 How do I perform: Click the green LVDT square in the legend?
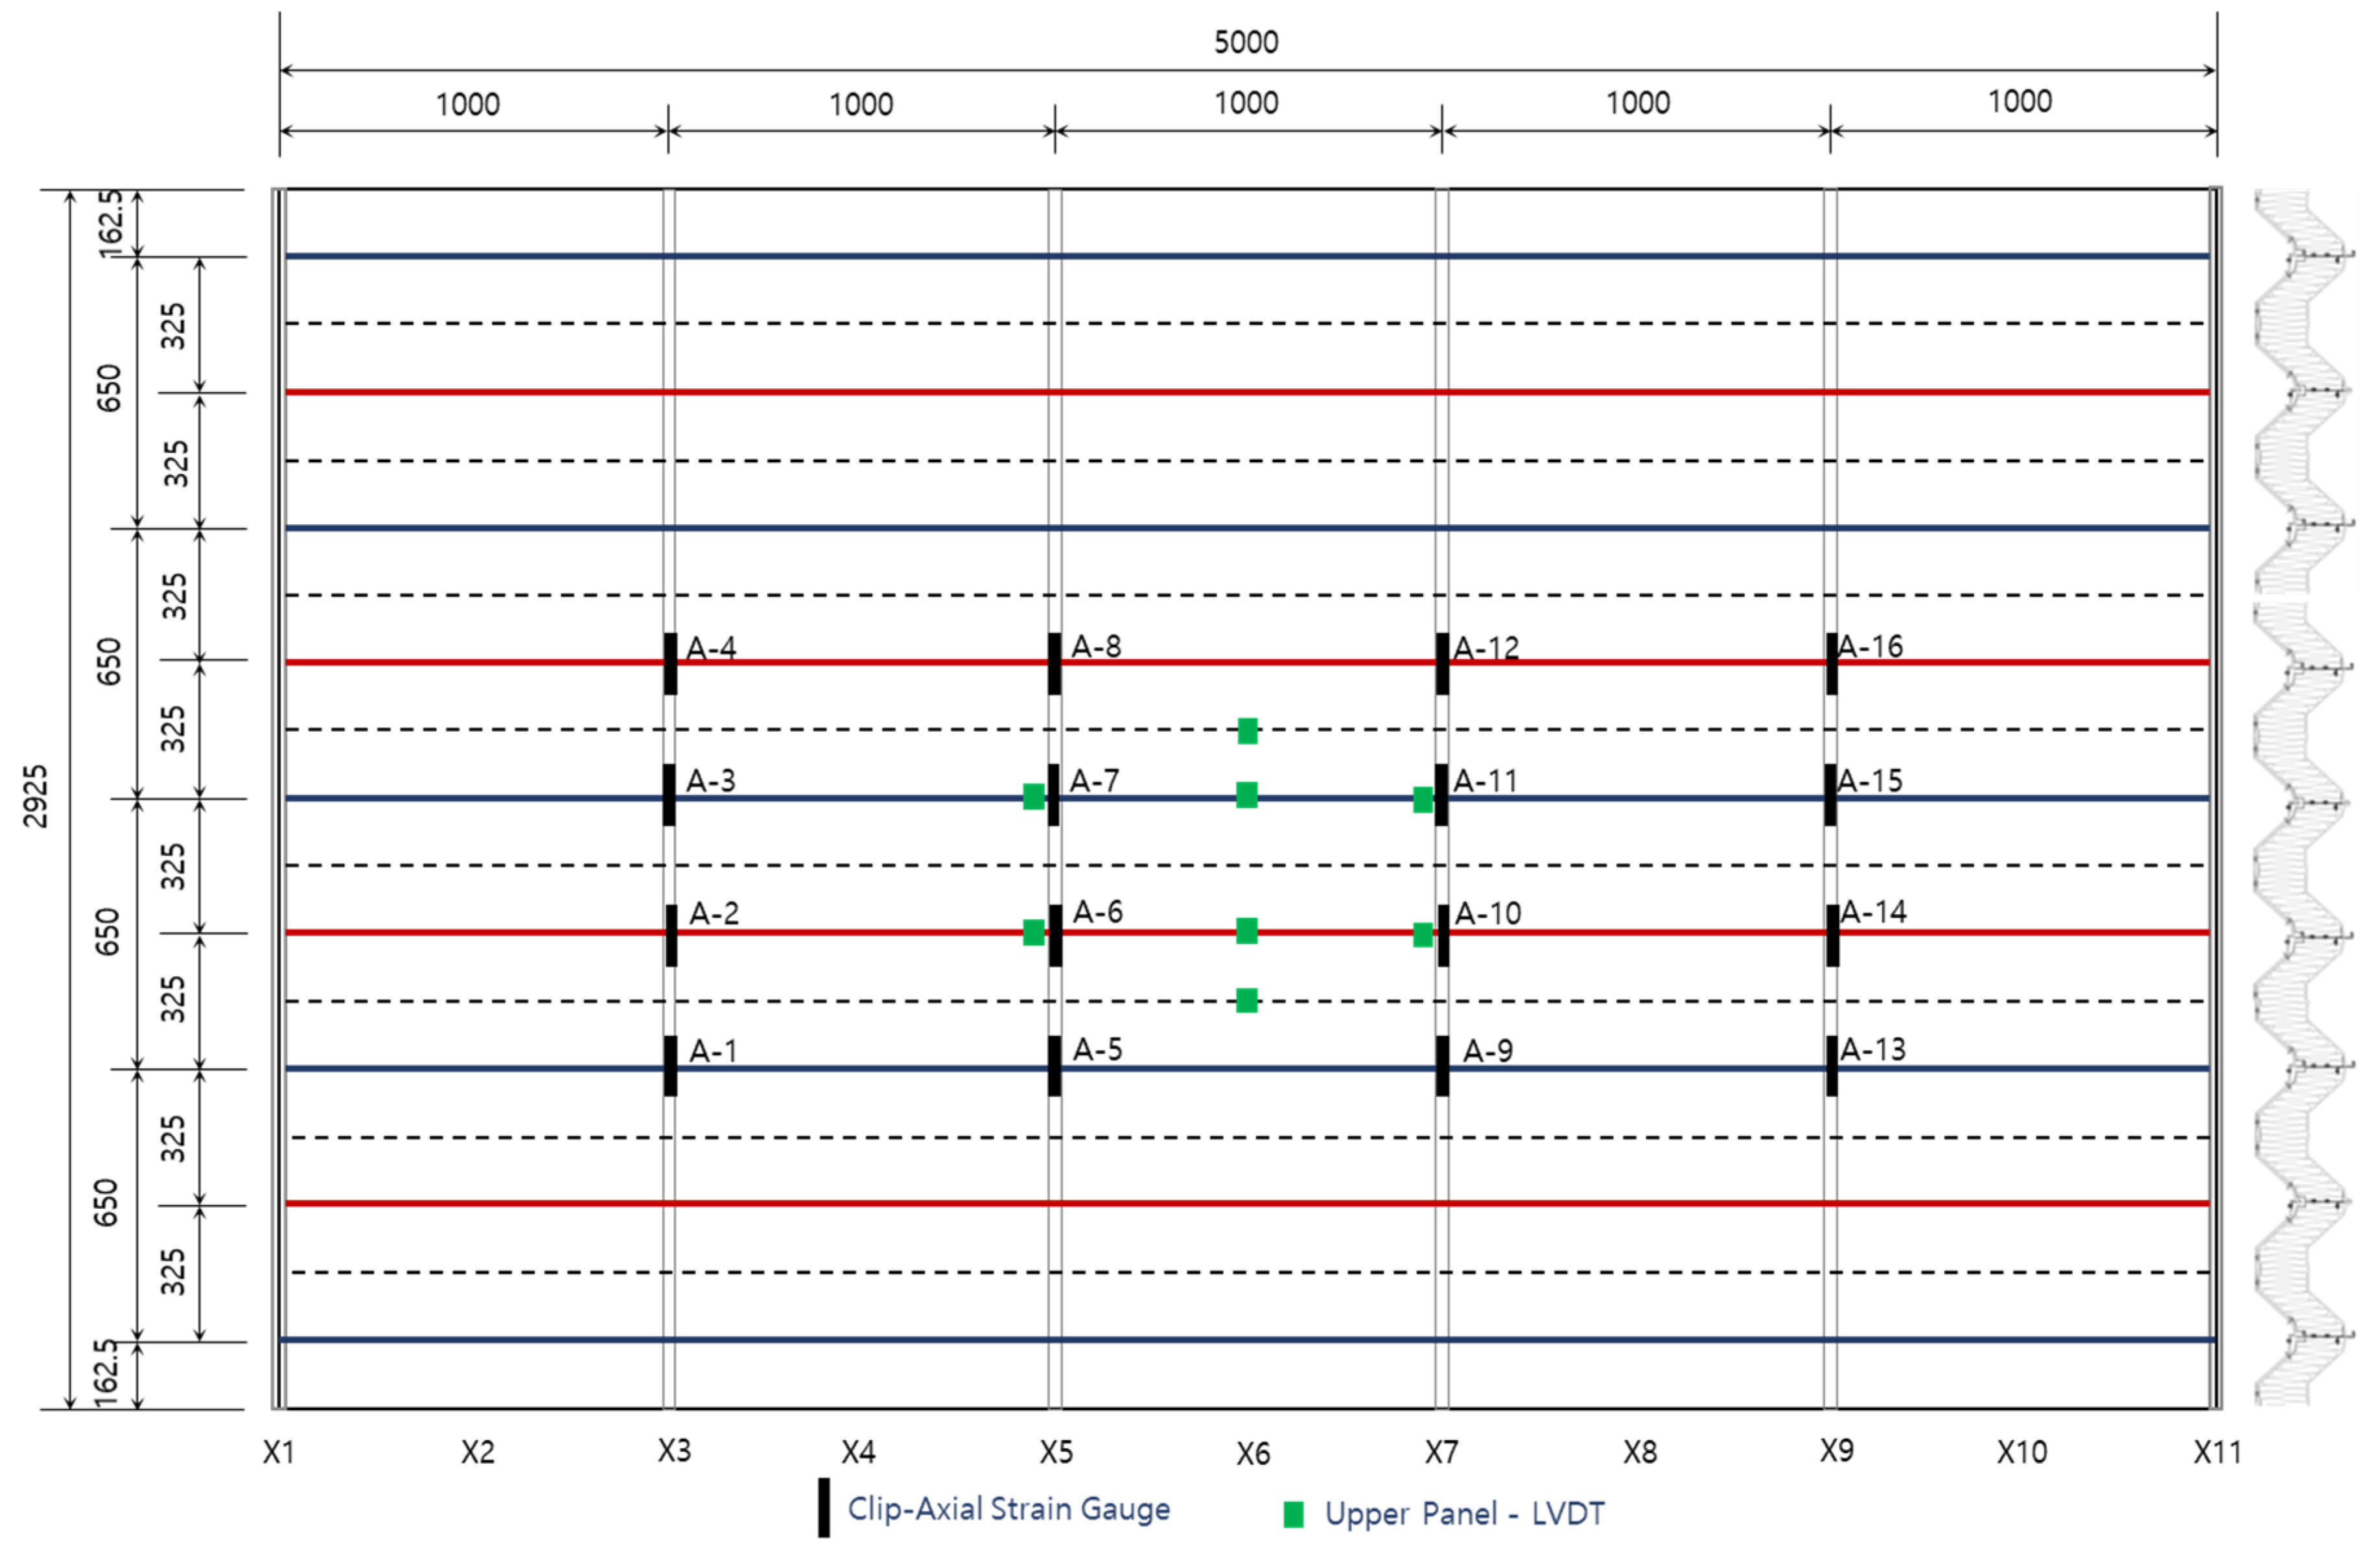coord(1293,1515)
